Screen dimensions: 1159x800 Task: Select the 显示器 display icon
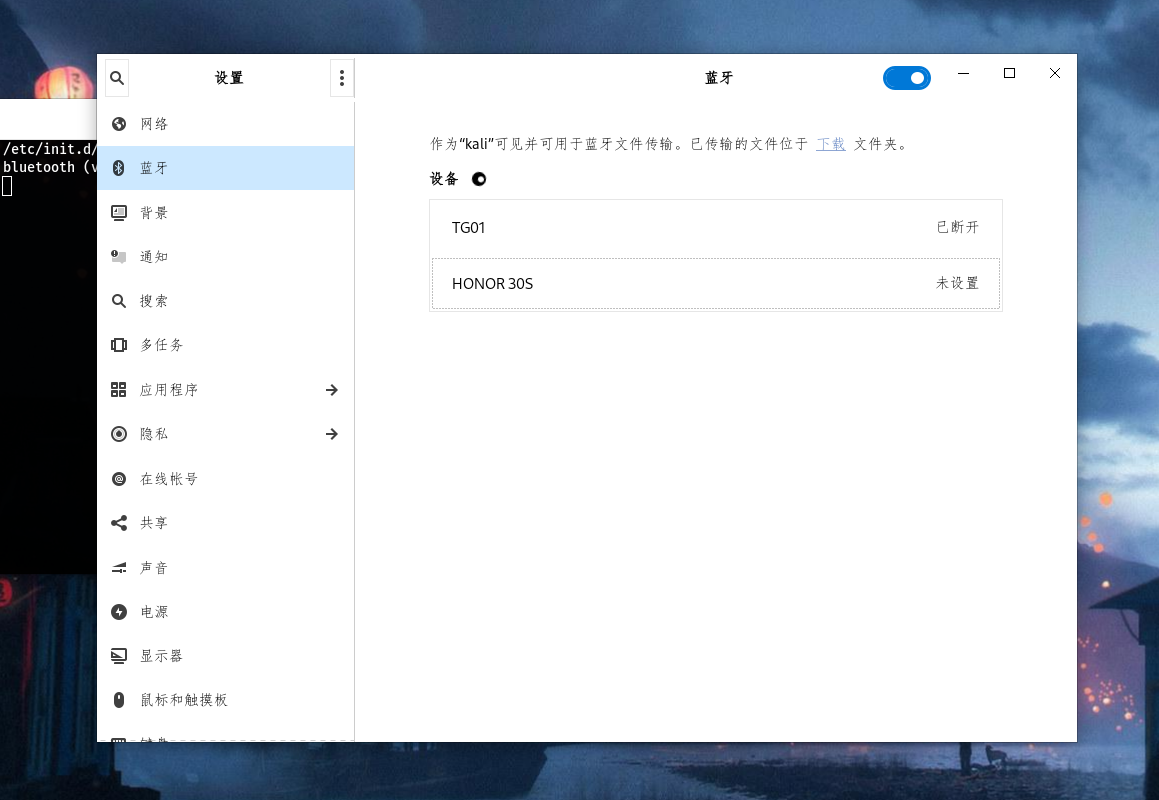(119, 655)
